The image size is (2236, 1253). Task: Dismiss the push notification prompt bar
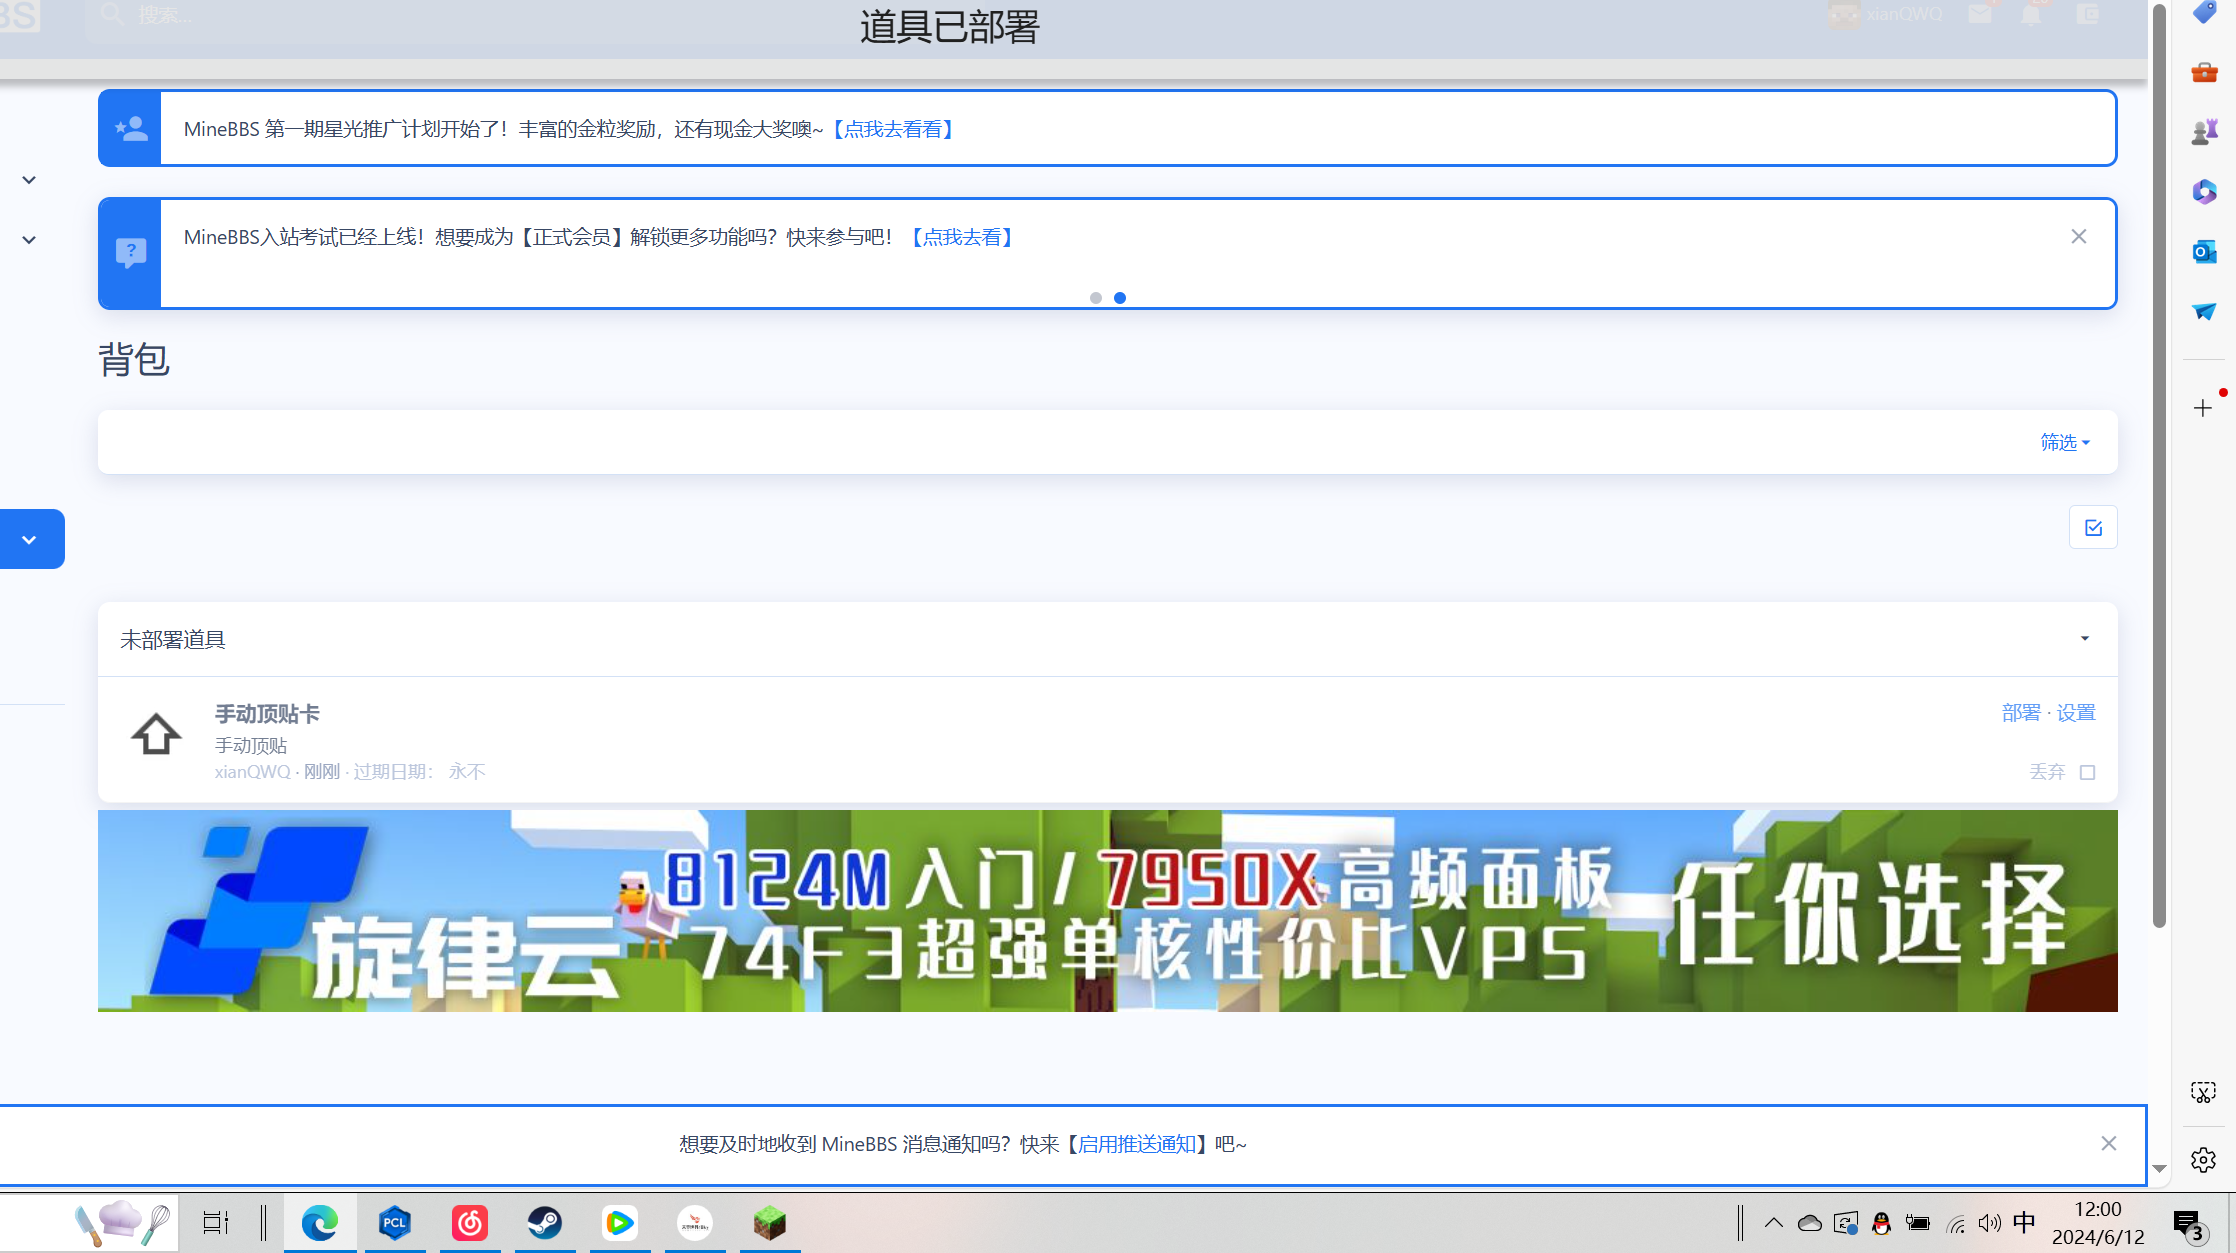(x=2109, y=1143)
